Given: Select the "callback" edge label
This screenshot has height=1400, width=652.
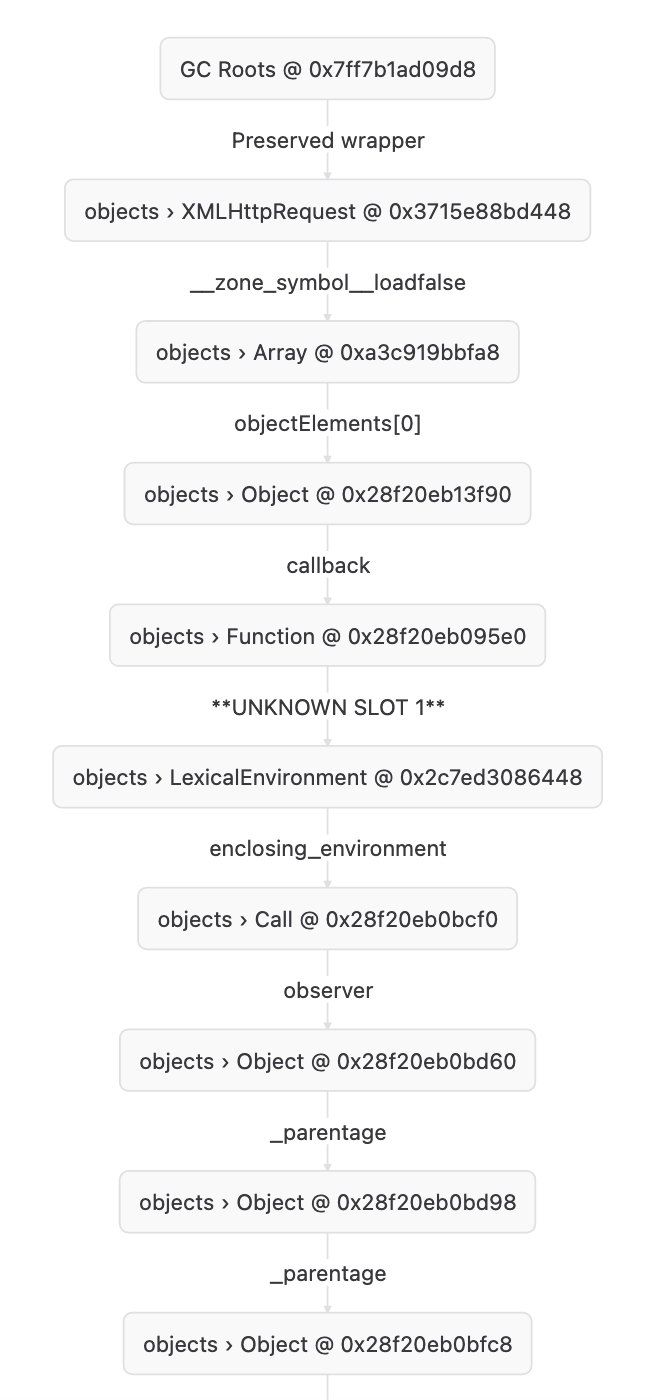Looking at the screenshot, I should tap(328, 566).
